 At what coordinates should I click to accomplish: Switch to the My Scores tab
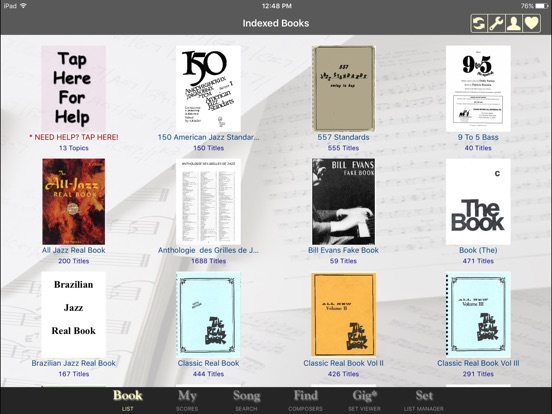point(187,400)
